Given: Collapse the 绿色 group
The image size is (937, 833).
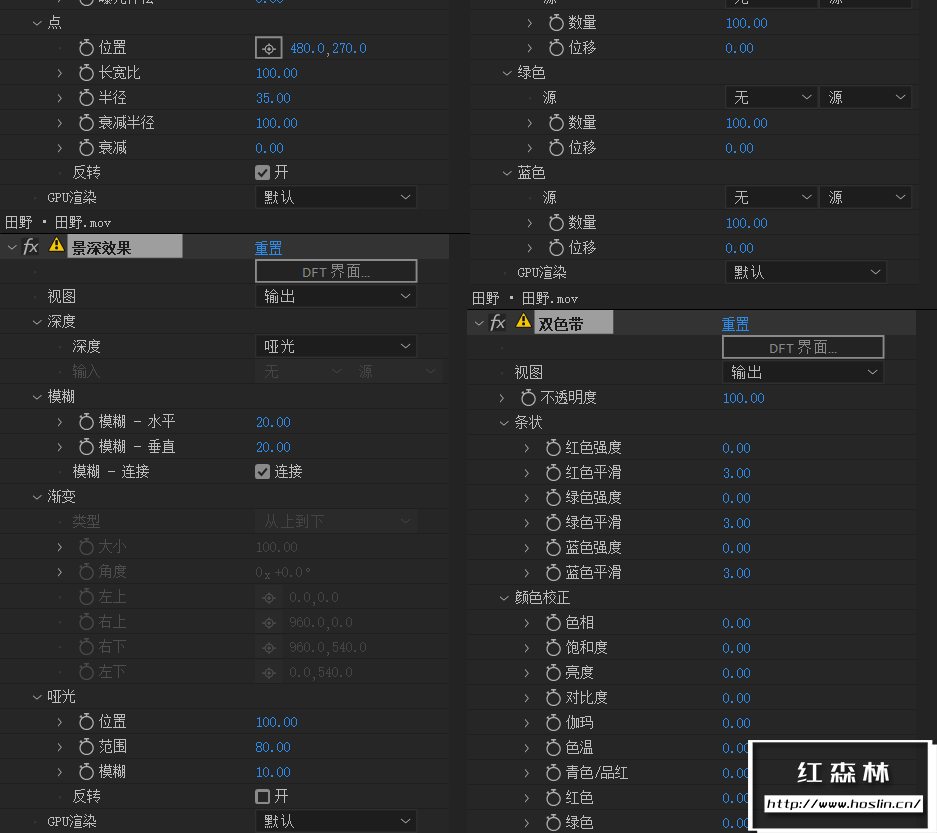Looking at the screenshot, I should coord(507,73).
